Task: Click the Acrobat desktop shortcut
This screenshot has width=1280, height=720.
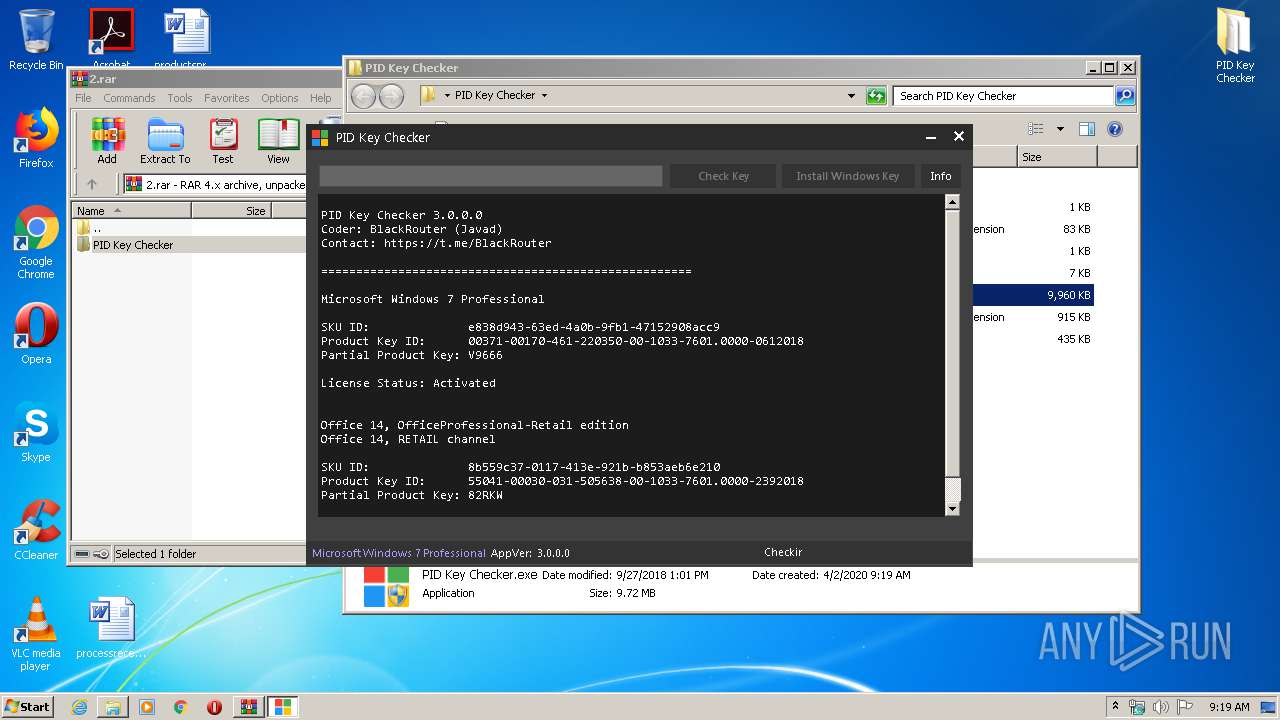Action: click(111, 40)
